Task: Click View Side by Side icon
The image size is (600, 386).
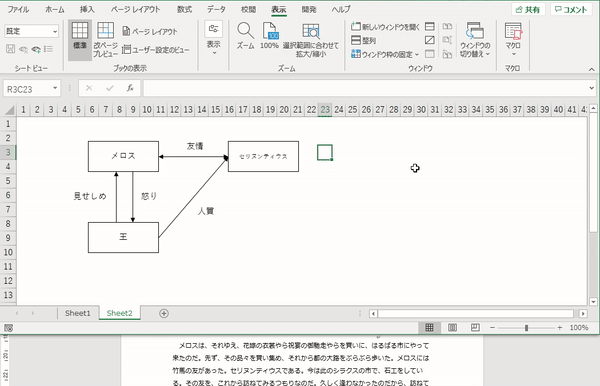Action: click(x=447, y=26)
